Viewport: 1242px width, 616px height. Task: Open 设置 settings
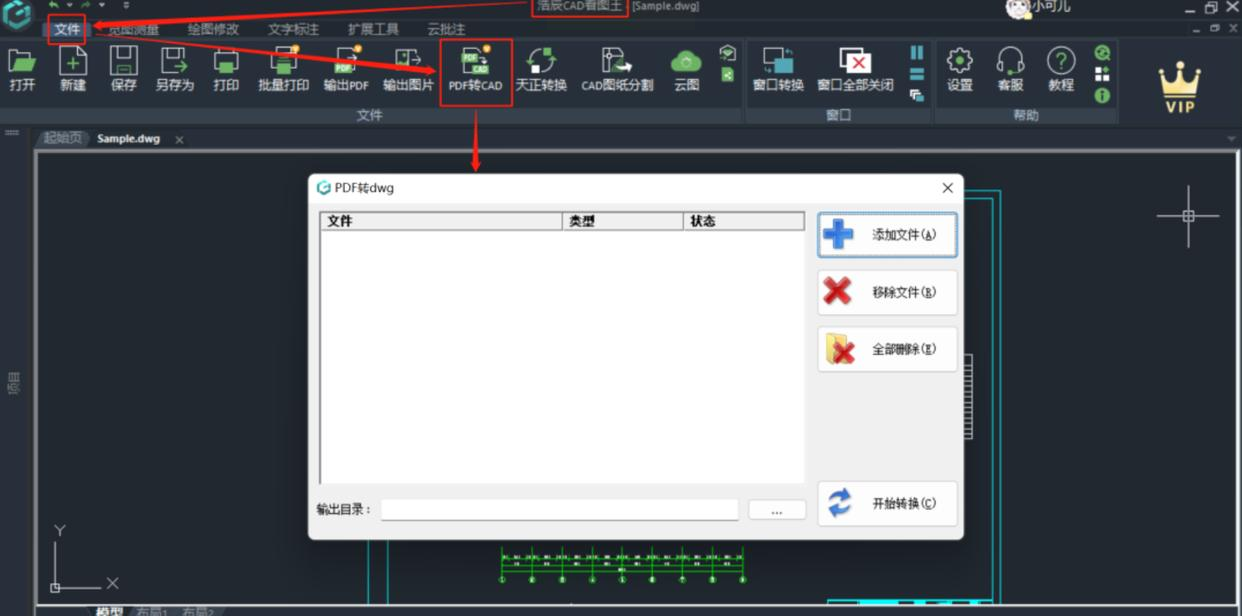[x=960, y=69]
